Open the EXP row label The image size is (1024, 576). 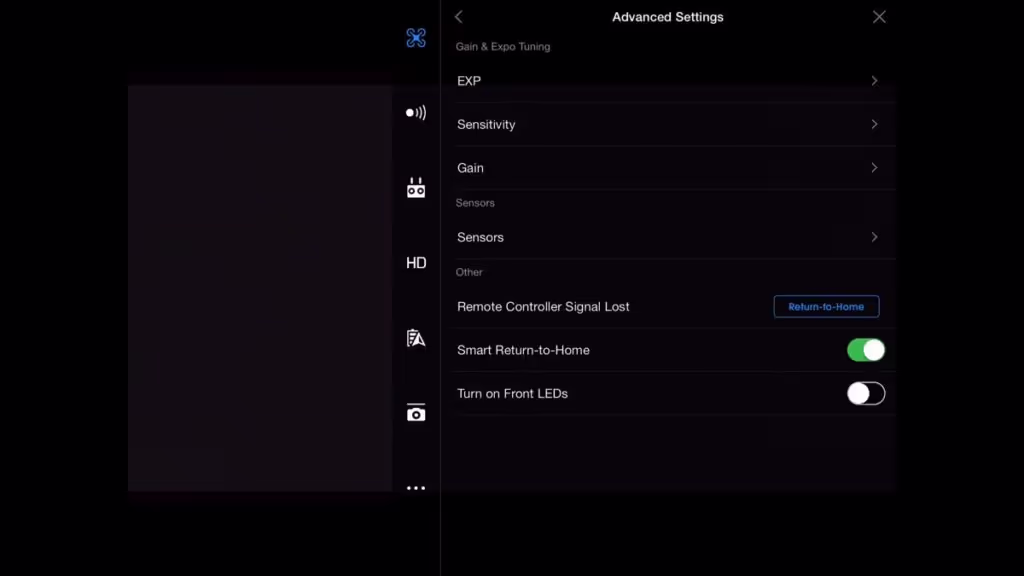pyautogui.click(x=469, y=81)
